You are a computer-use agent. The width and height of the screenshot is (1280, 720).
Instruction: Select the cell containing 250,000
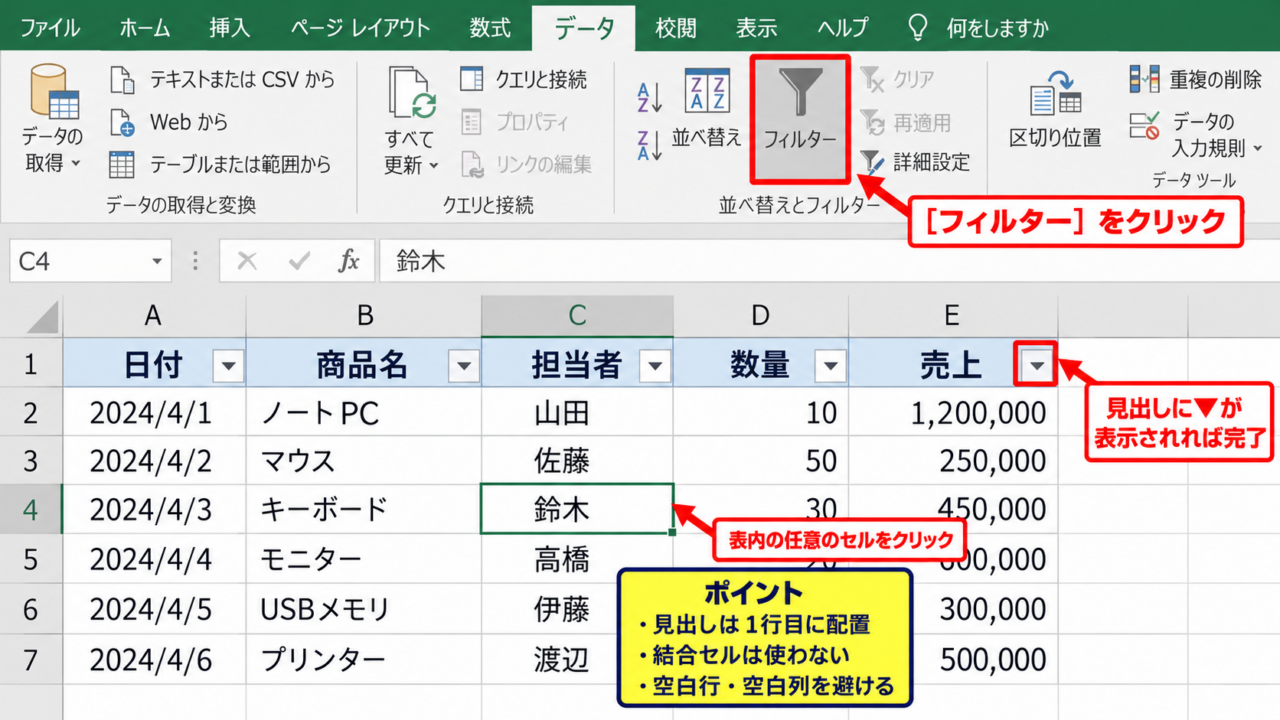pos(953,461)
